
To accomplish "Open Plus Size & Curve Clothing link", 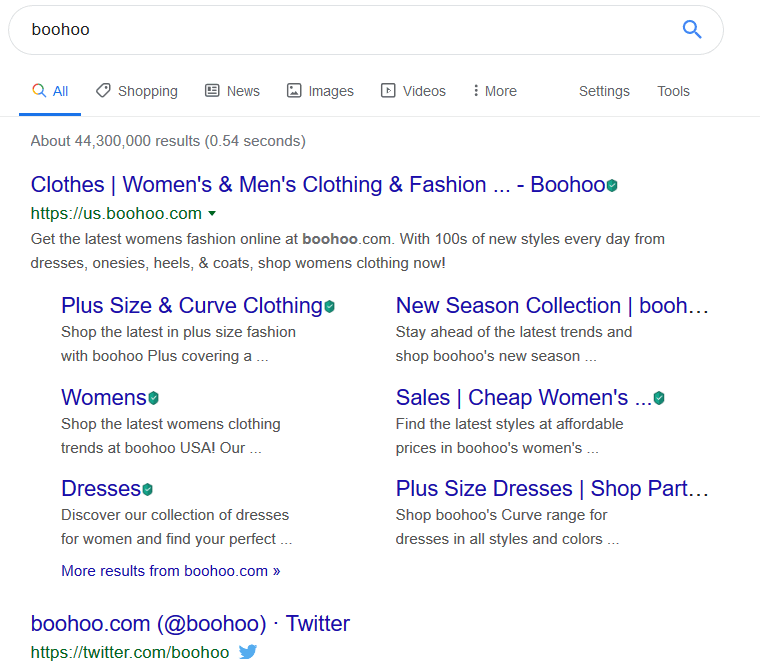I will pos(192,306).
